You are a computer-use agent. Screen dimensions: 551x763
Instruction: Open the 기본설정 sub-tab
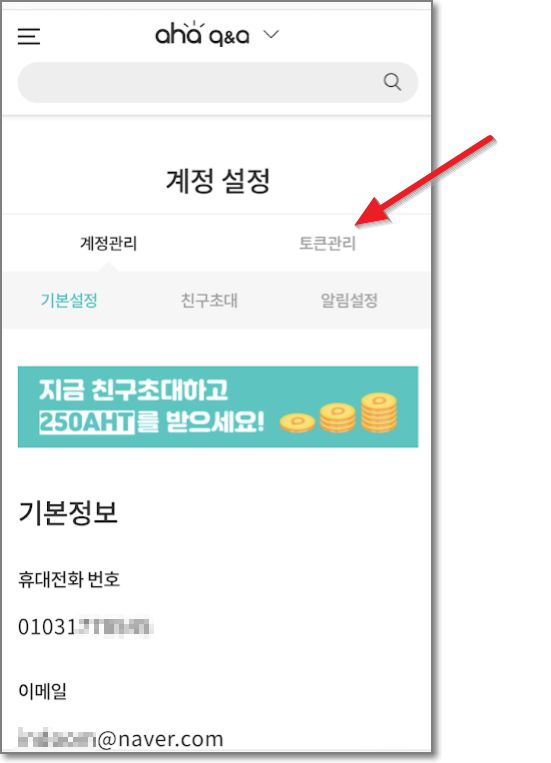[x=69, y=300]
